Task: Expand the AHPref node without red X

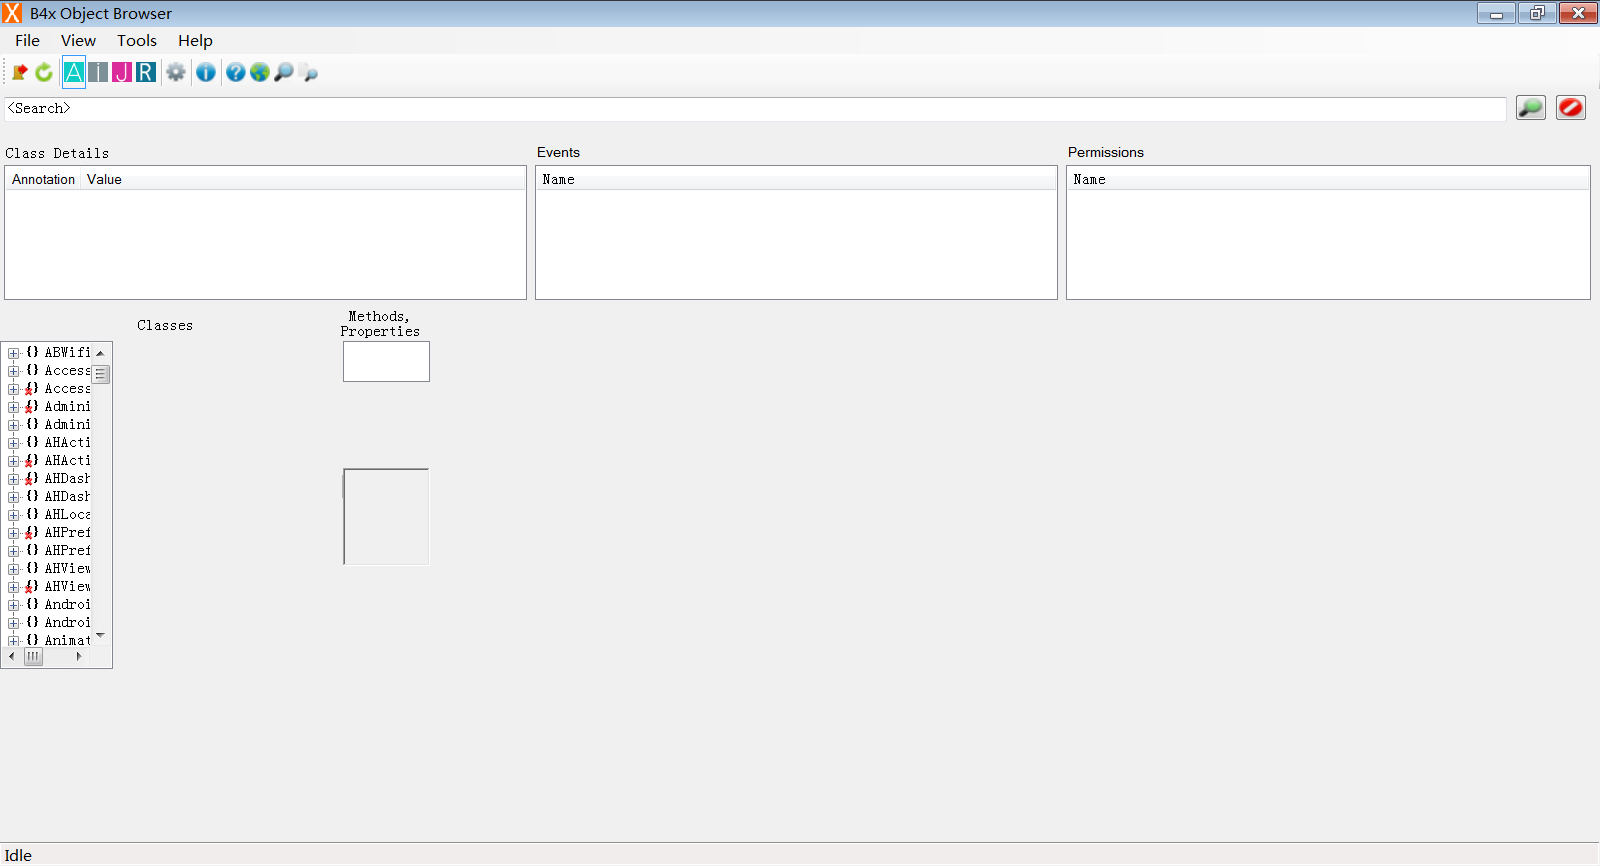Action: pos(14,551)
